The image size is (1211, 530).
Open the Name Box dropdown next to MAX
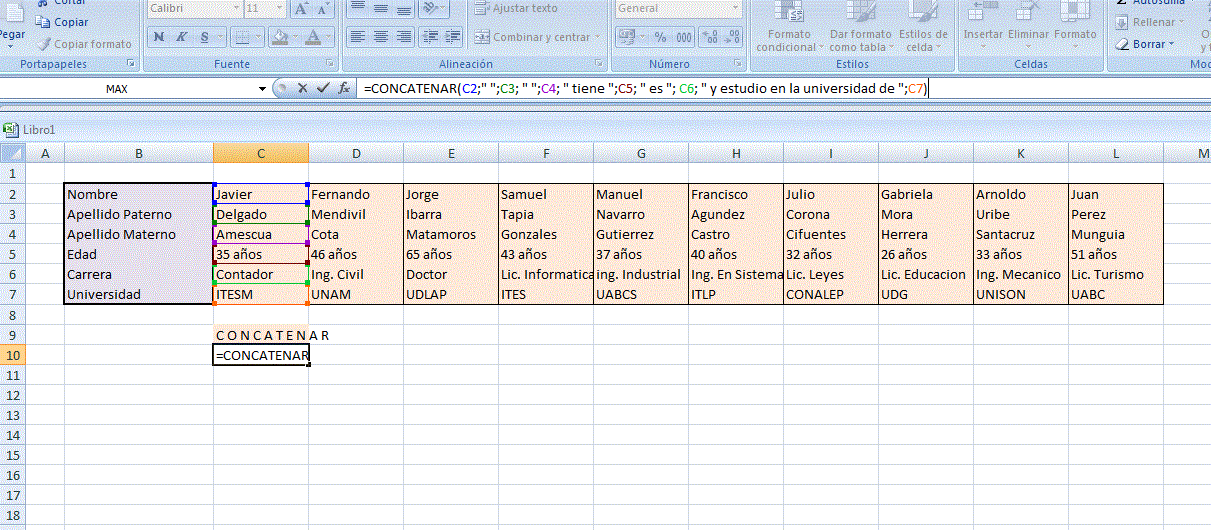[x=262, y=88]
